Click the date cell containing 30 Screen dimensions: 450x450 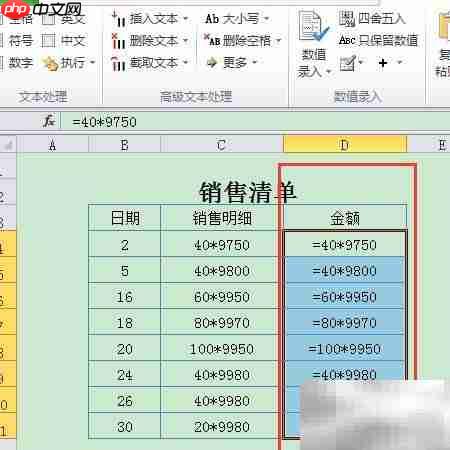coord(125,427)
